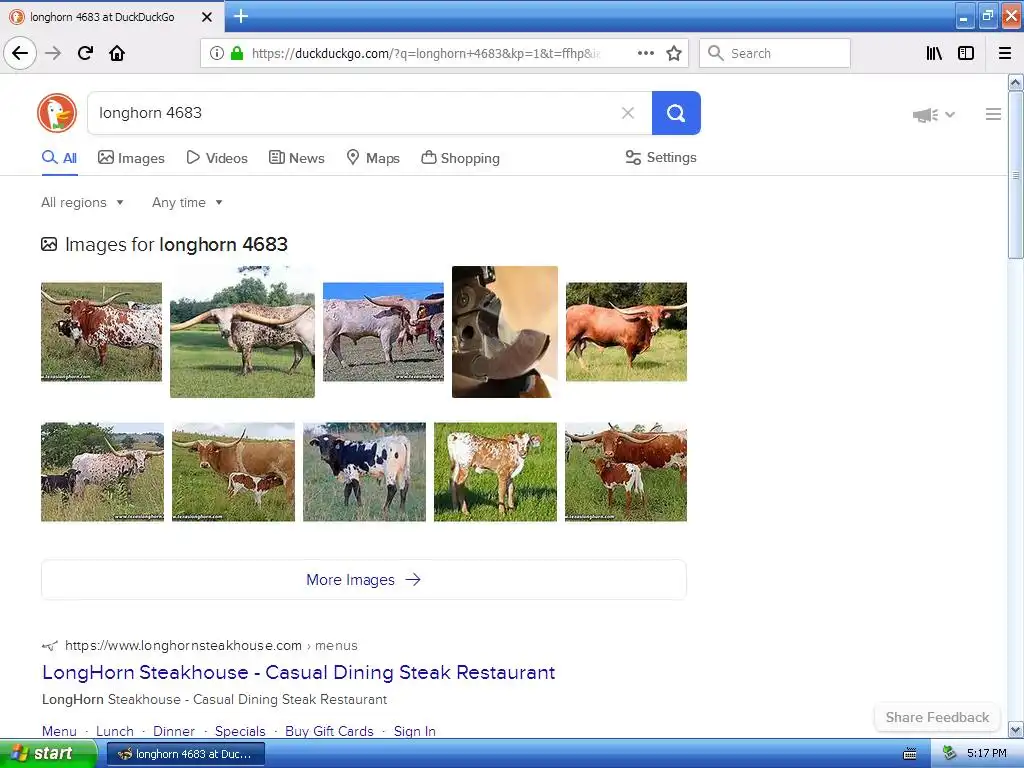
Task: Open the Buy Gift Cards sitelink
Action: [x=329, y=731]
